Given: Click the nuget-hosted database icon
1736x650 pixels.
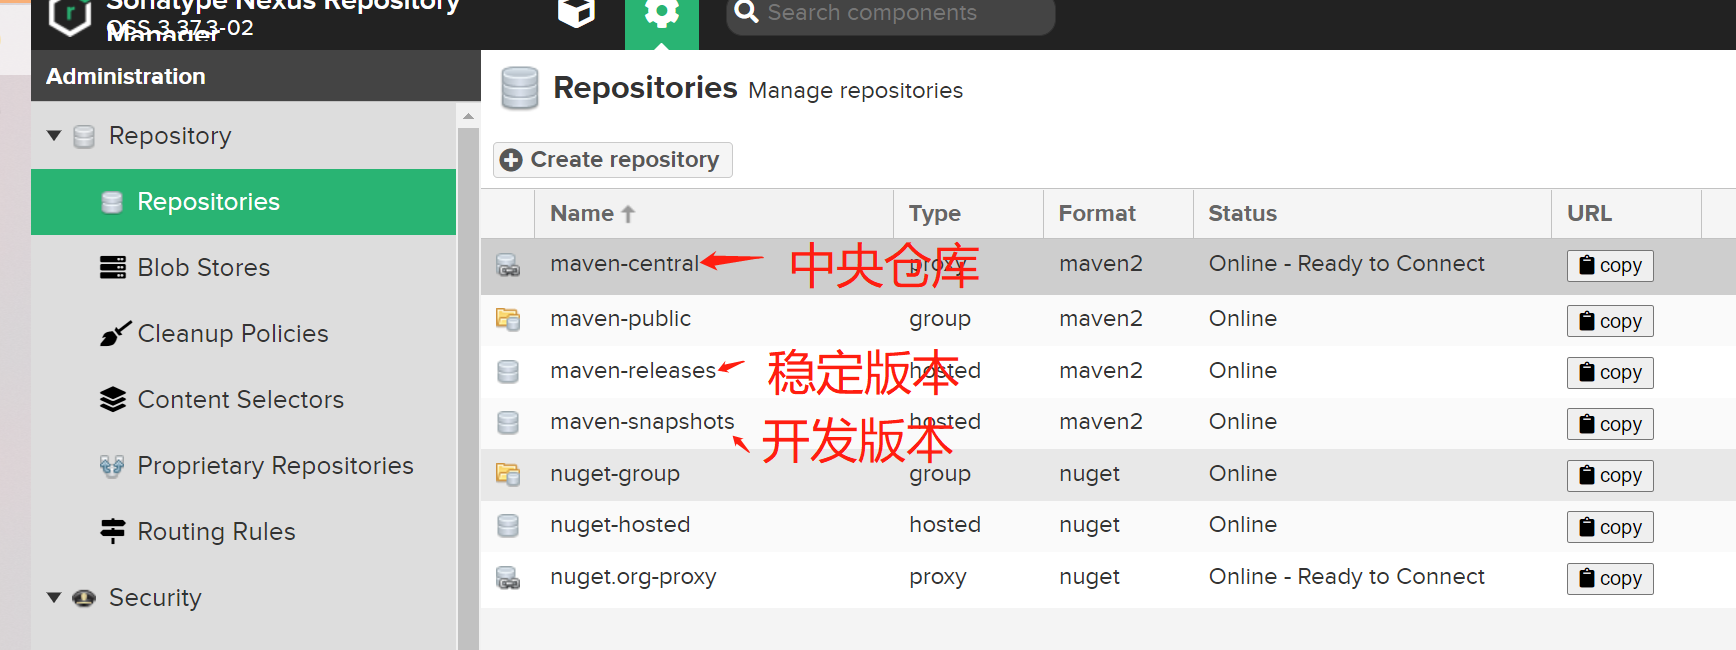Looking at the screenshot, I should (508, 525).
